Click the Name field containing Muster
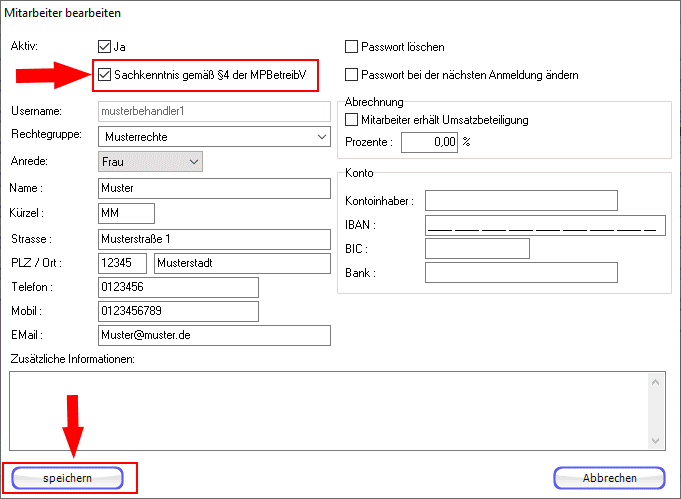Image resolution: width=681 pixels, height=499 pixels. [213, 188]
